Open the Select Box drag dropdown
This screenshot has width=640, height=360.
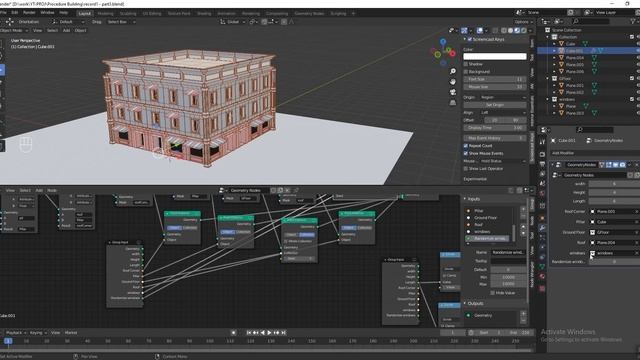point(121,22)
